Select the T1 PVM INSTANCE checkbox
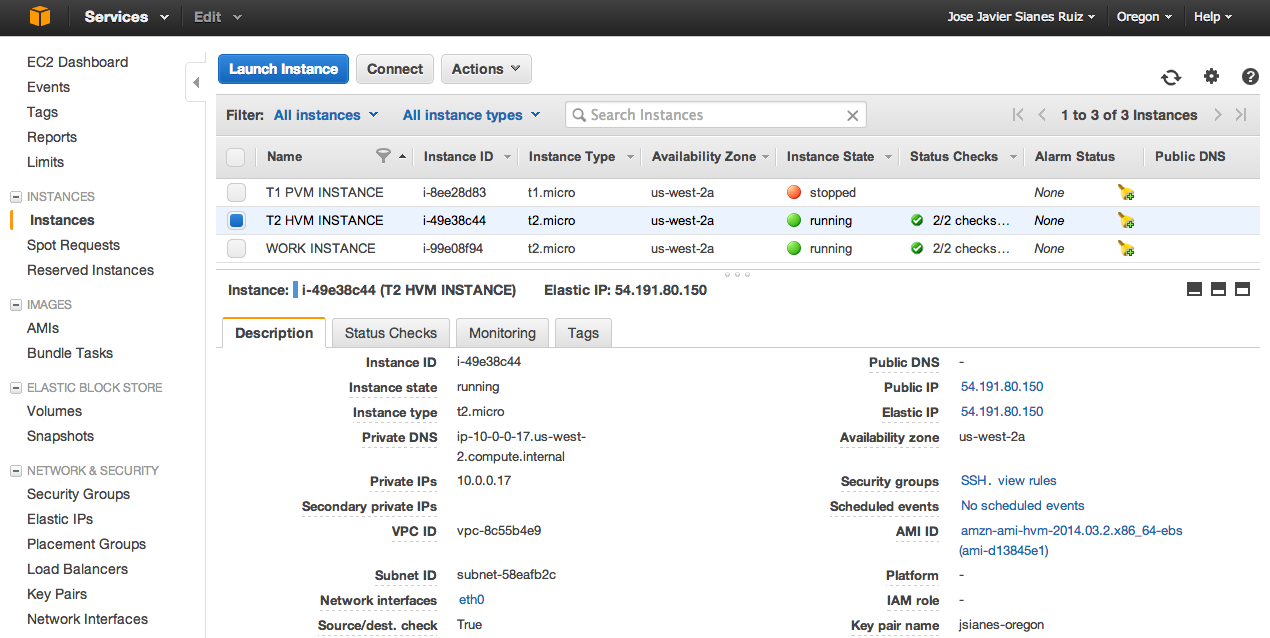Viewport: 1270px width, 638px height. (236, 193)
